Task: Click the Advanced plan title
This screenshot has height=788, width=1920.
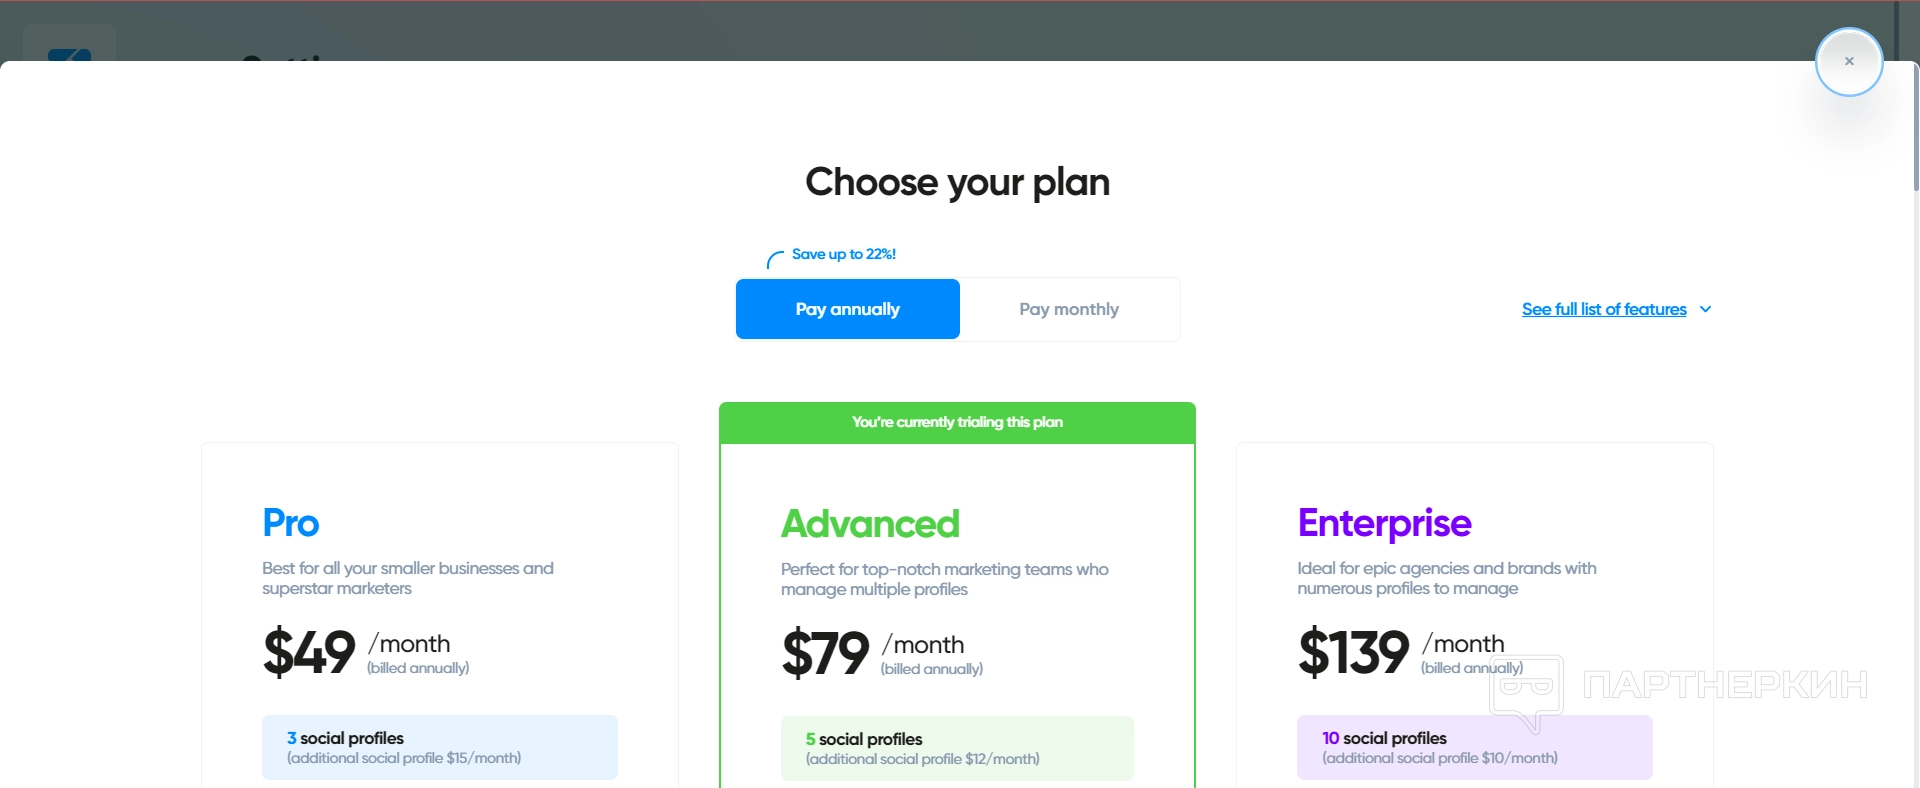Action: coord(870,524)
